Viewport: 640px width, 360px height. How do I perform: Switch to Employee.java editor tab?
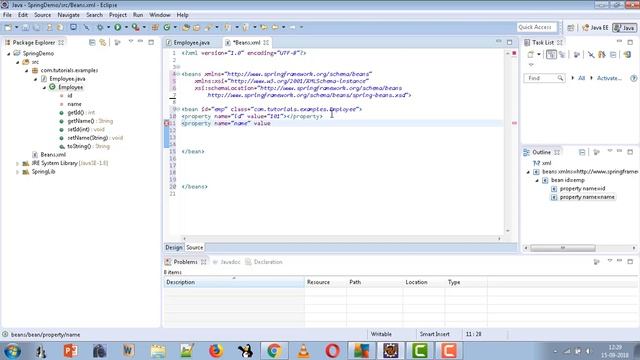191,42
